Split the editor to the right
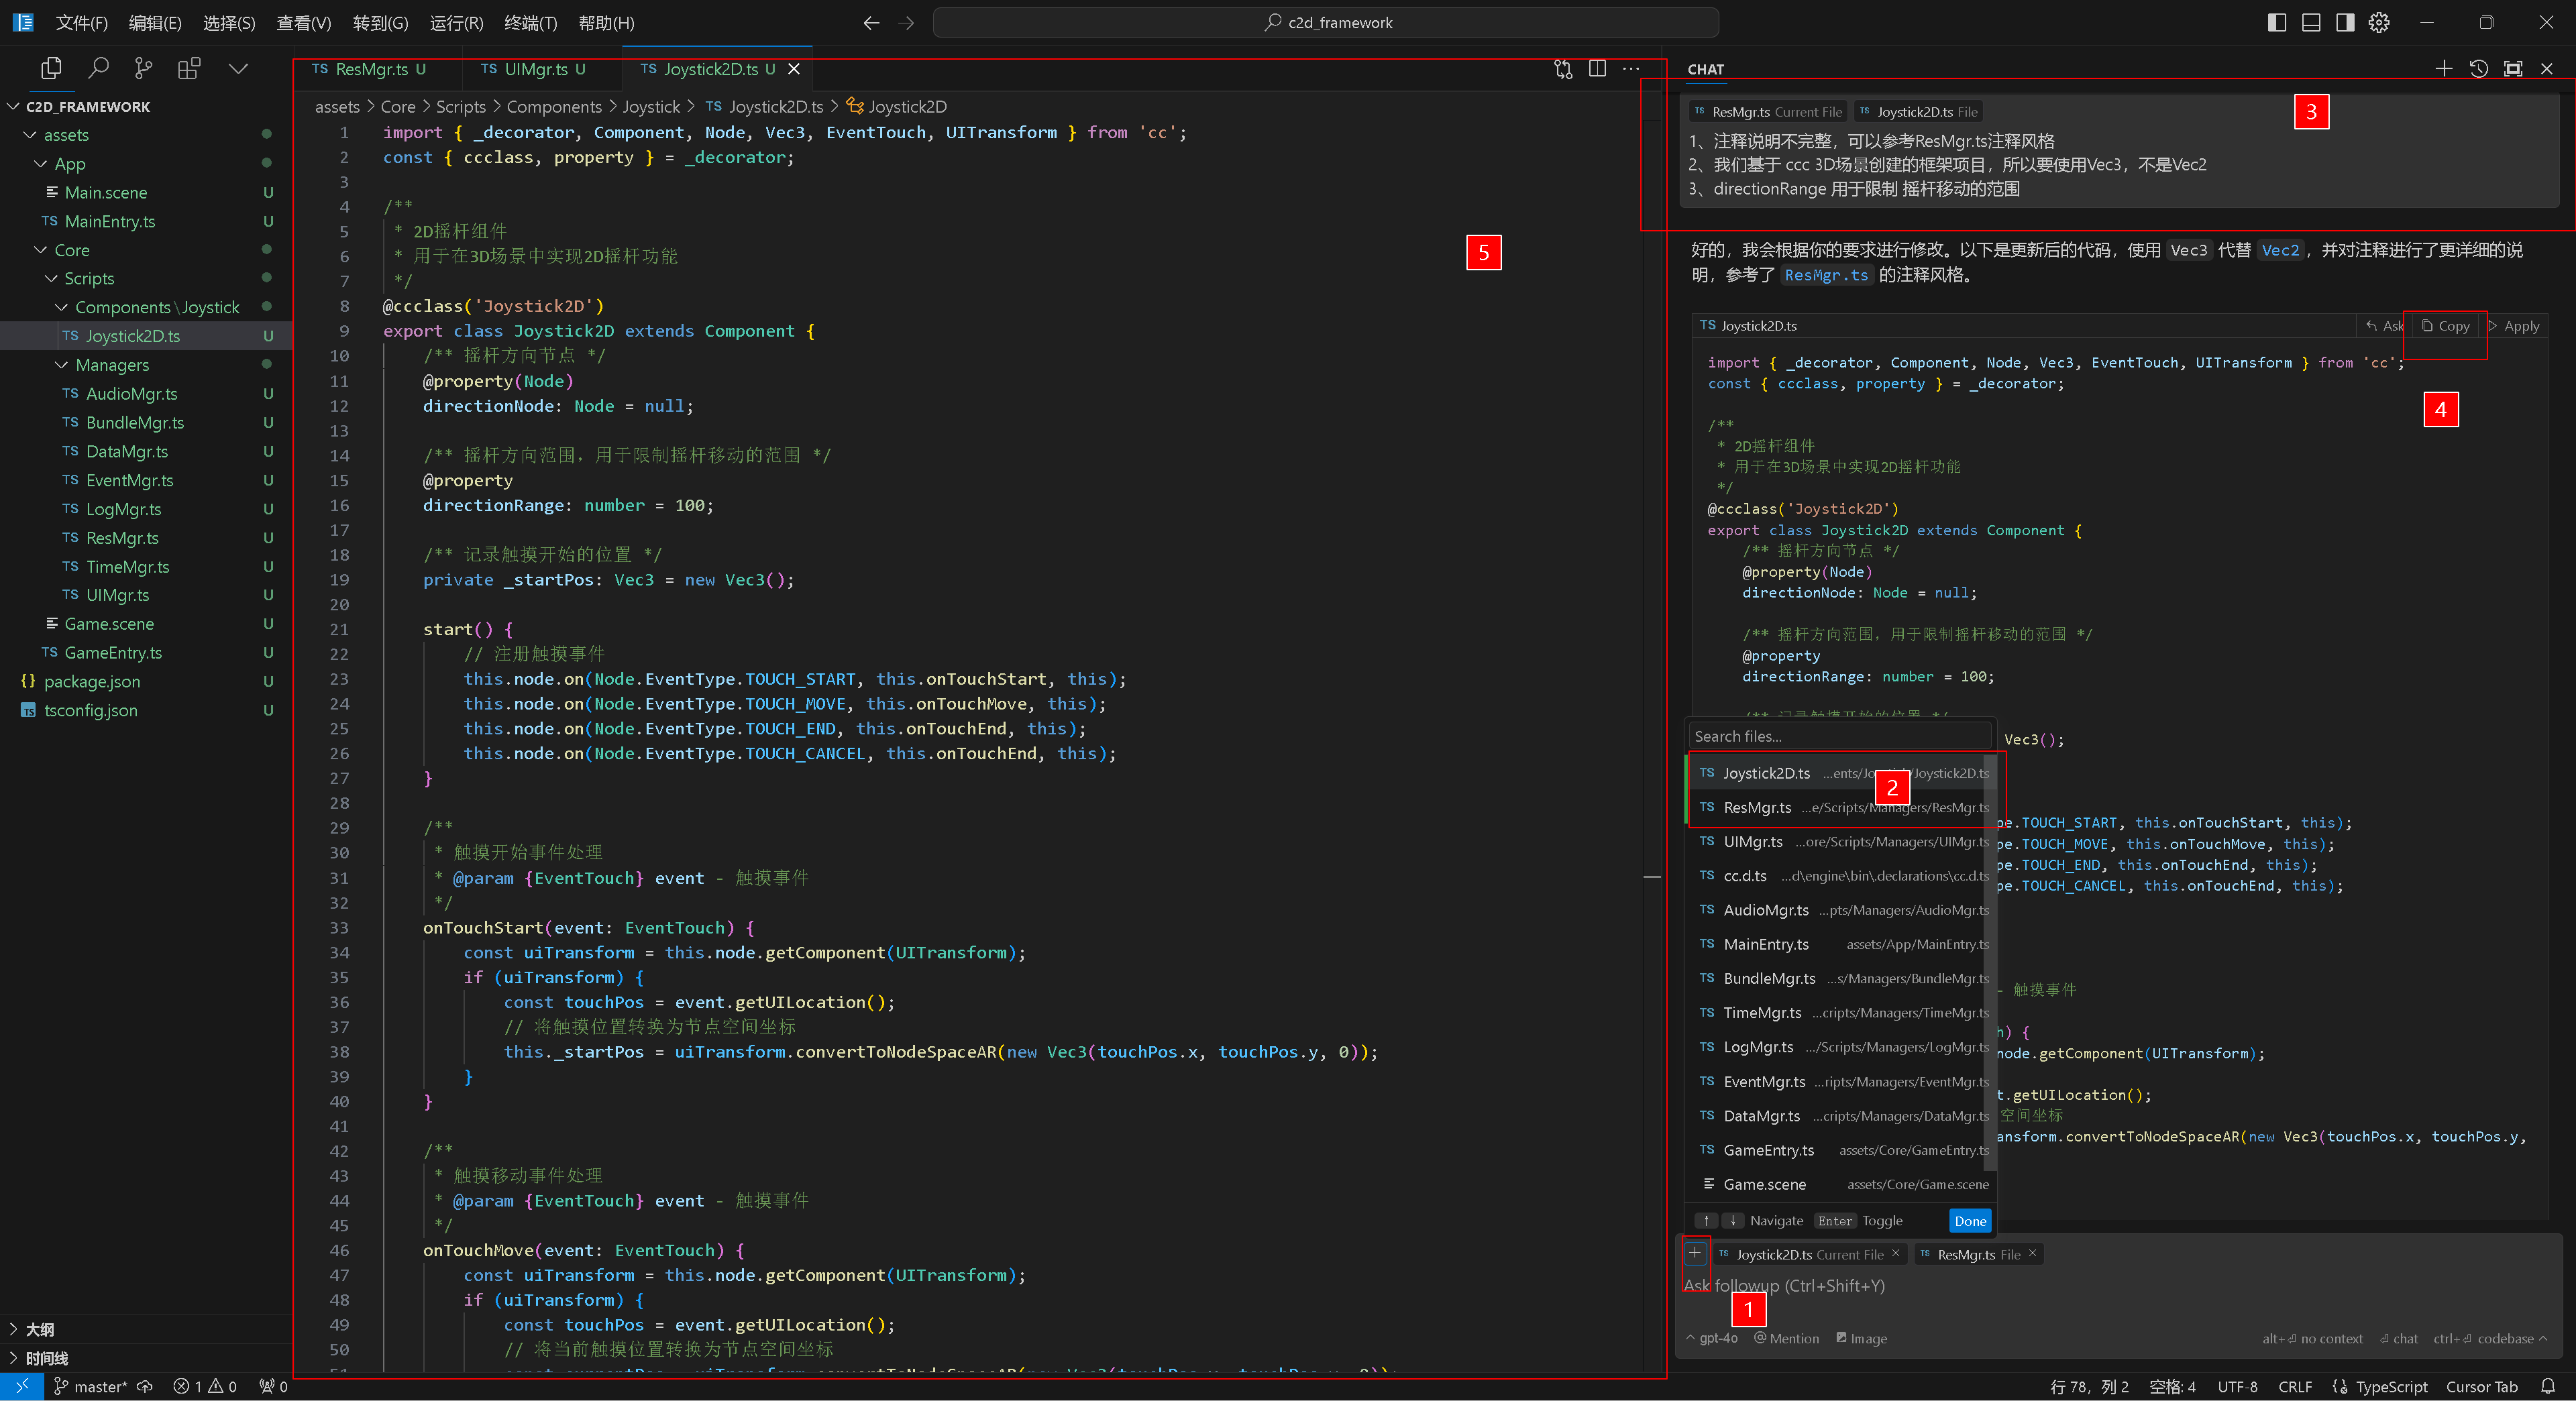The image size is (2576, 1401). click(x=1597, y=69)
